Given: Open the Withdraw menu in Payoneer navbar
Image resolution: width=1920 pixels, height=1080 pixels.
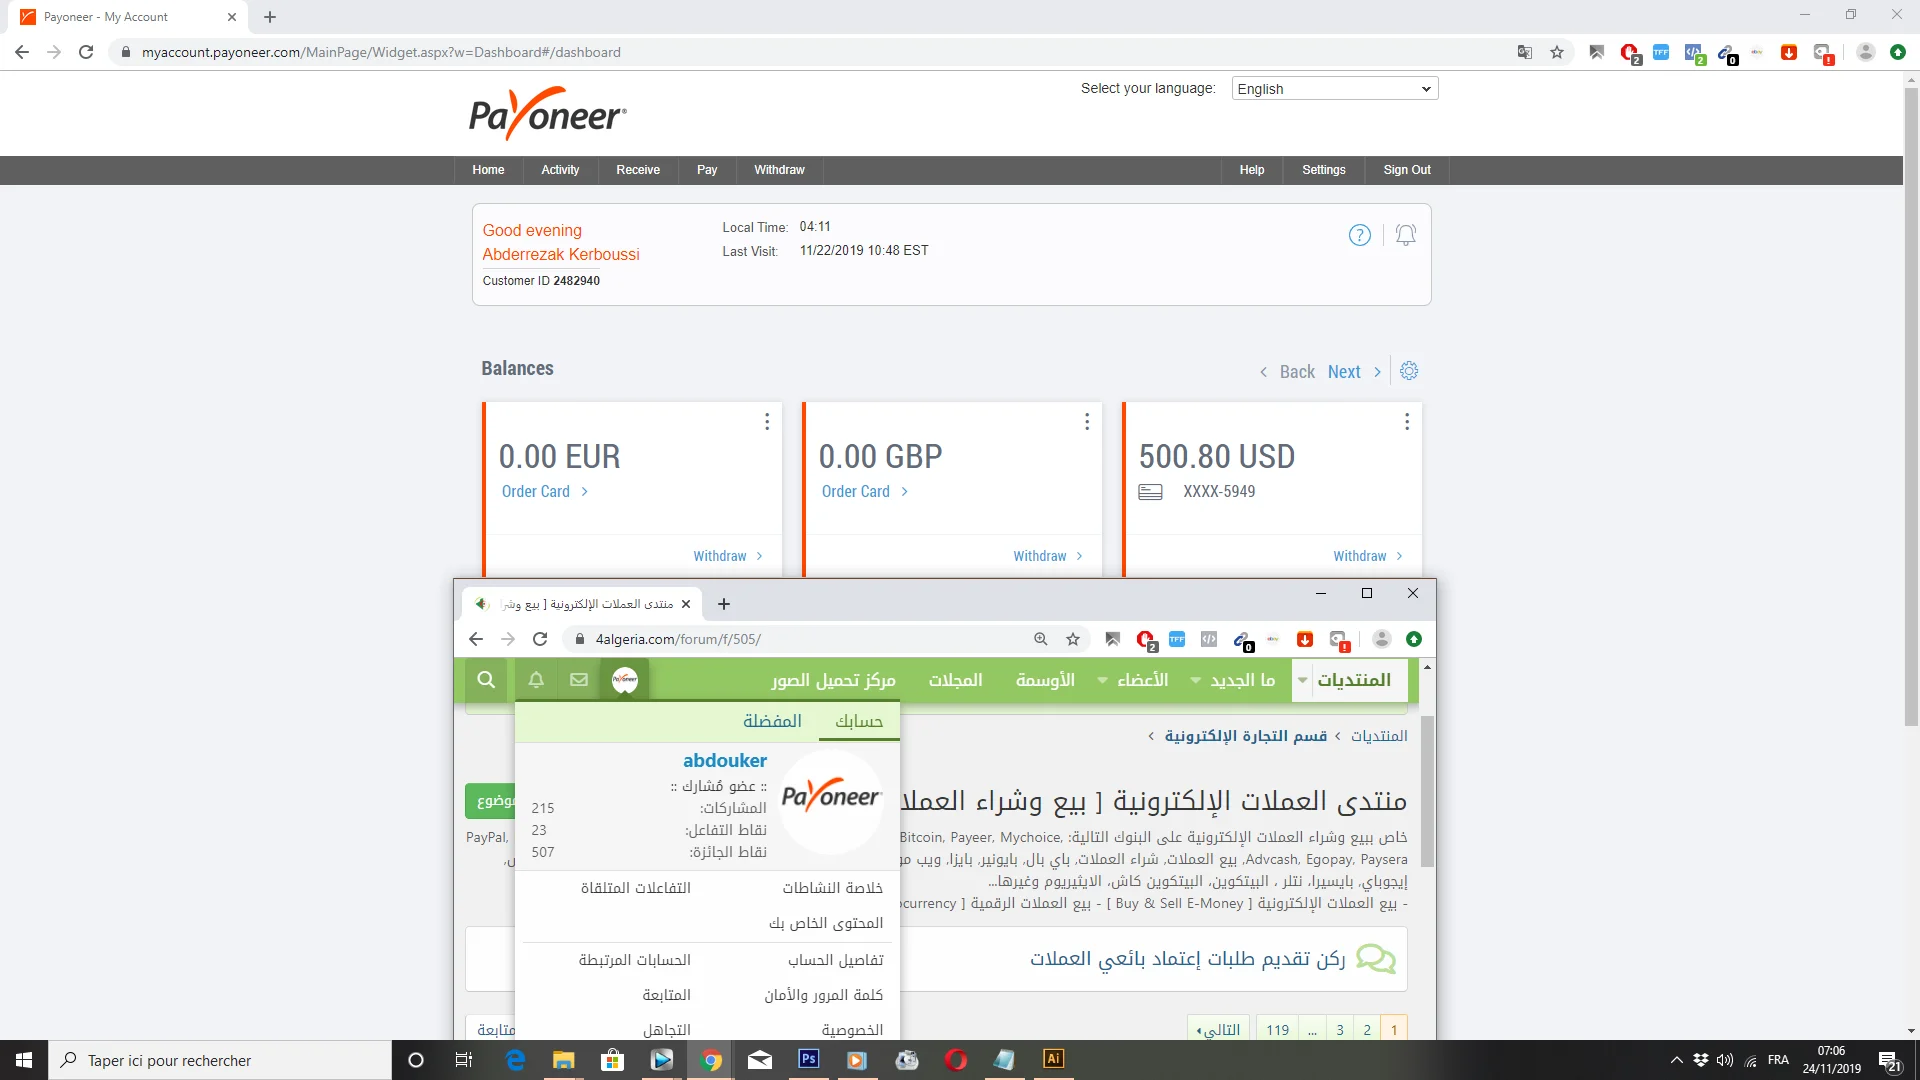Looking at the screenshot, I should (x=779, y=170).
